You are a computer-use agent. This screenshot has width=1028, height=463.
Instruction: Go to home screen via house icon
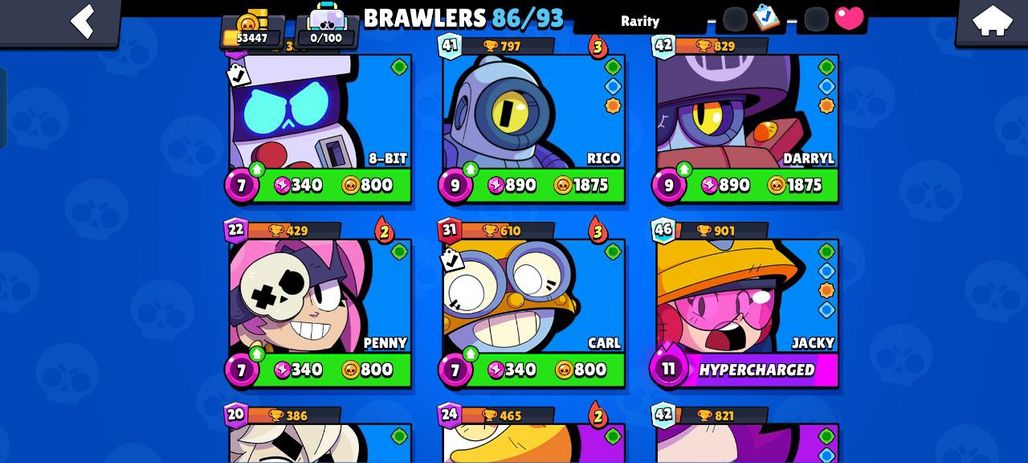992,22
